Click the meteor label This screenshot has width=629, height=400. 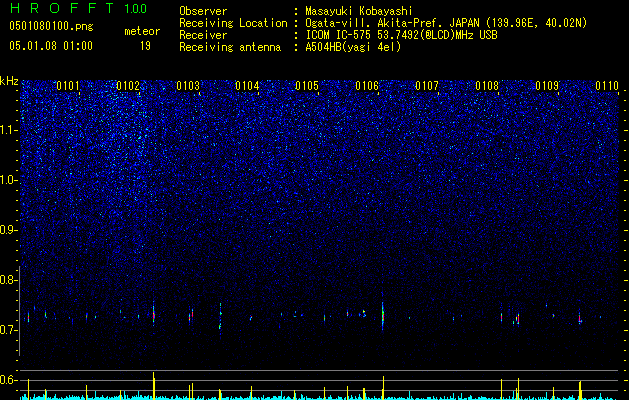[142, 31]
